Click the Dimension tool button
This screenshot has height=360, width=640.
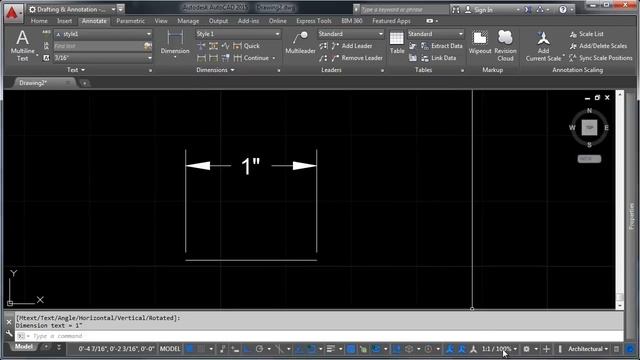click(175, 43)
